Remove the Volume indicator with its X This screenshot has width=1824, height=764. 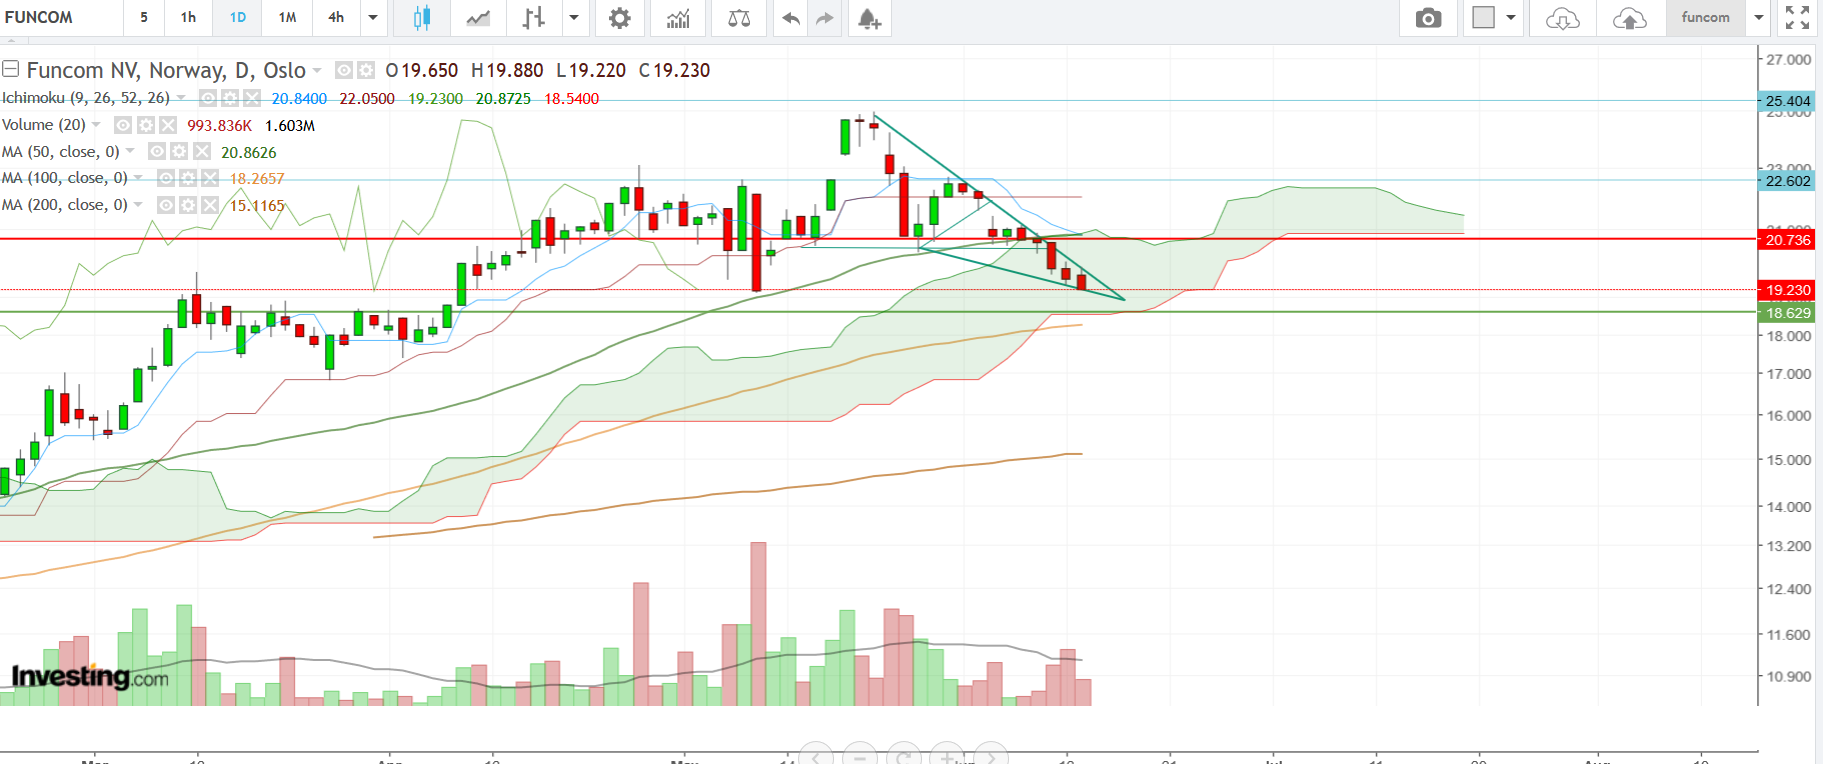pos(167,125)
